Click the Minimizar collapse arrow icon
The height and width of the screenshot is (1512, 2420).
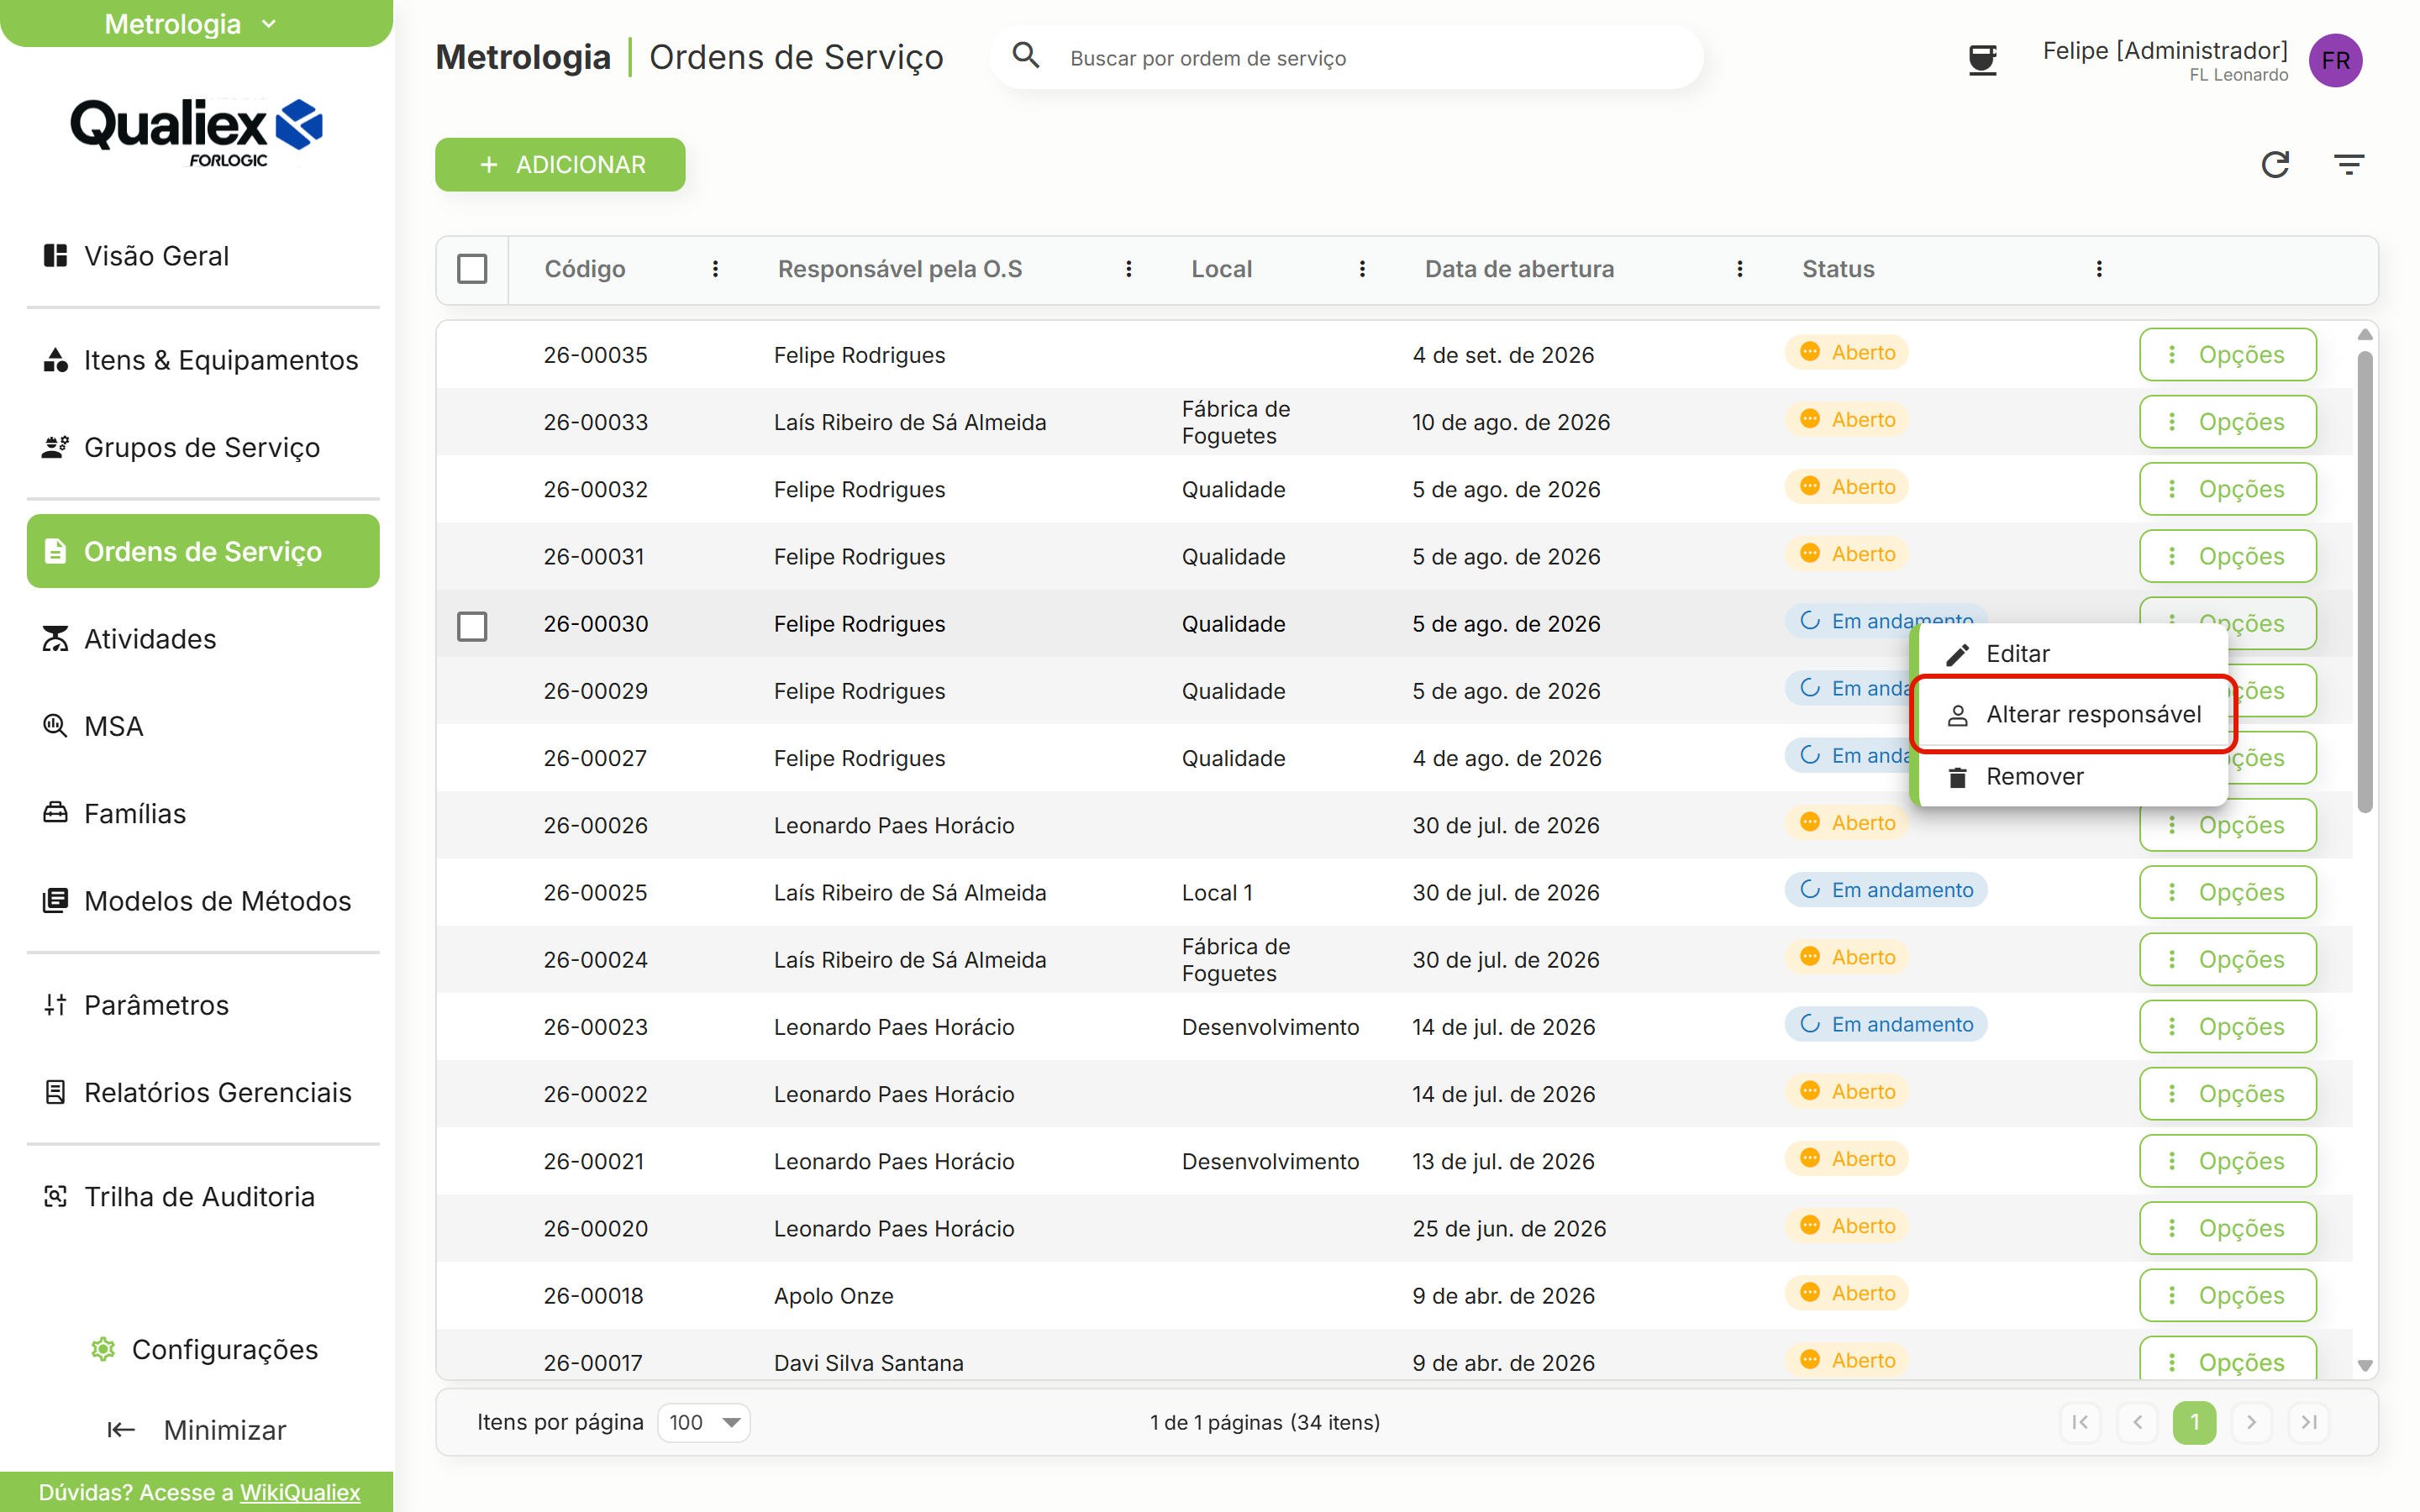(x=121, y=1430)
